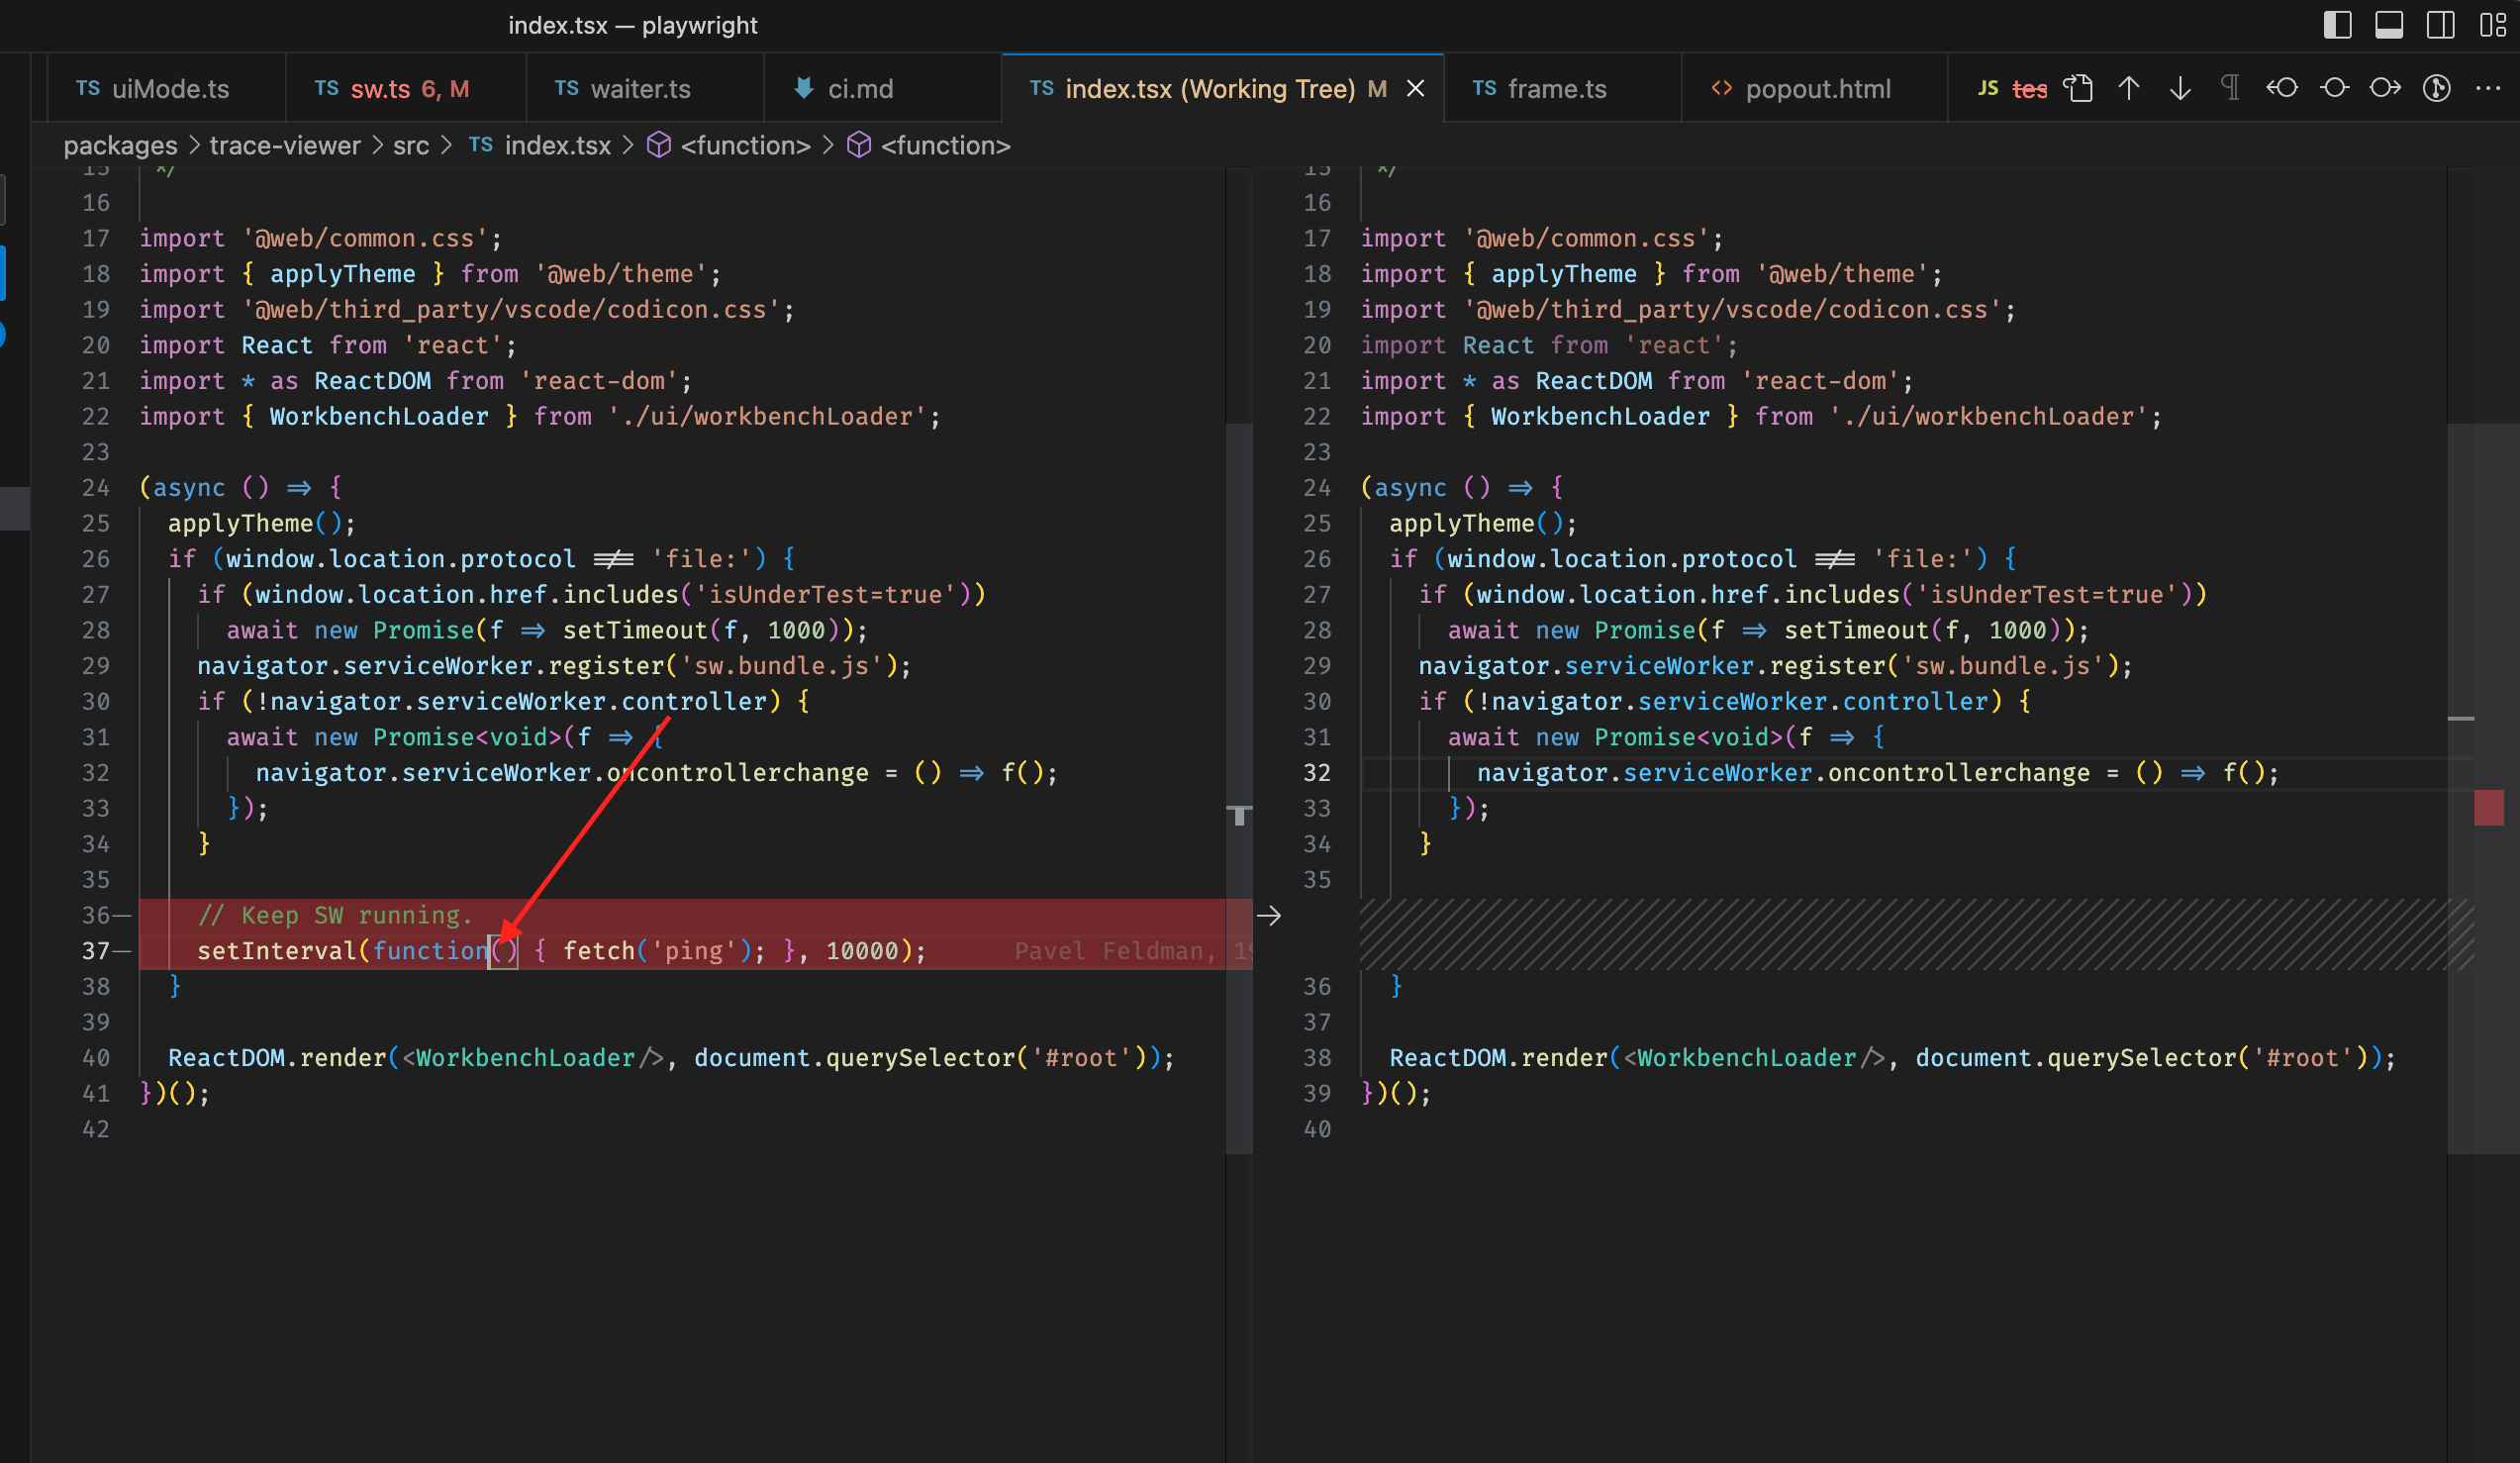Click 'fetch' on deleted line 37

tap(599, 951)
